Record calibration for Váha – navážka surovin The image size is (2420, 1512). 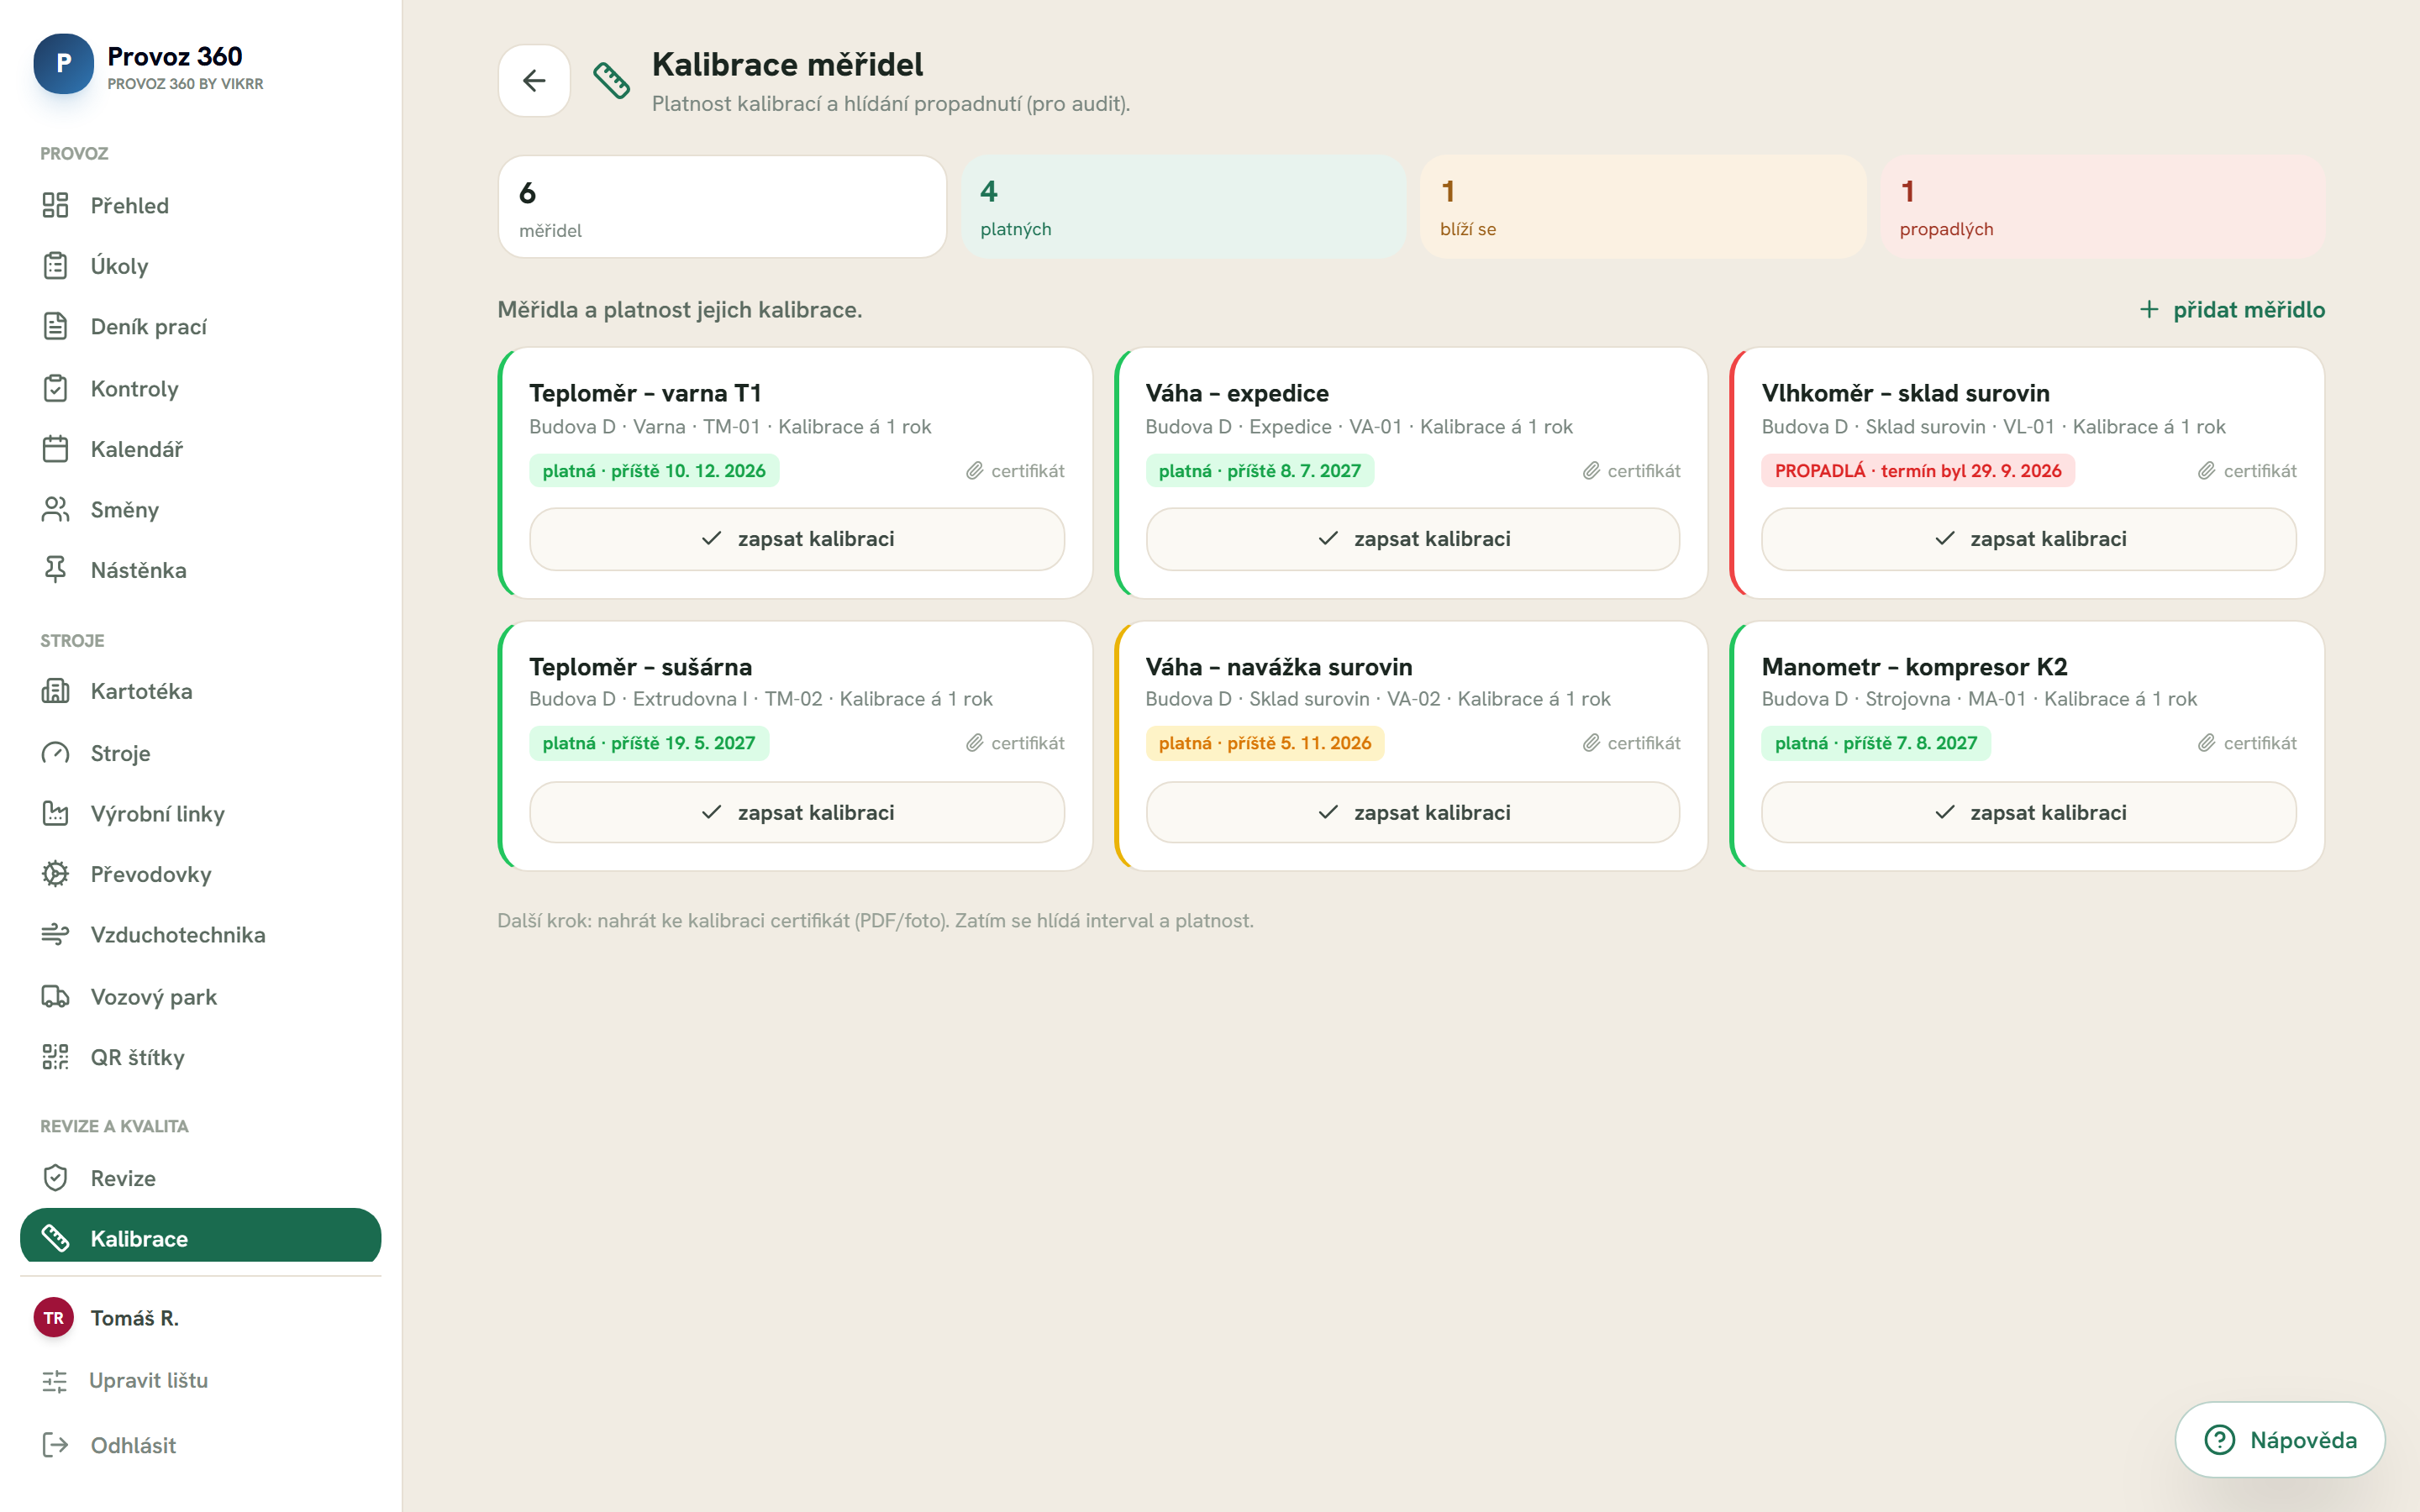pos(1412,812)
